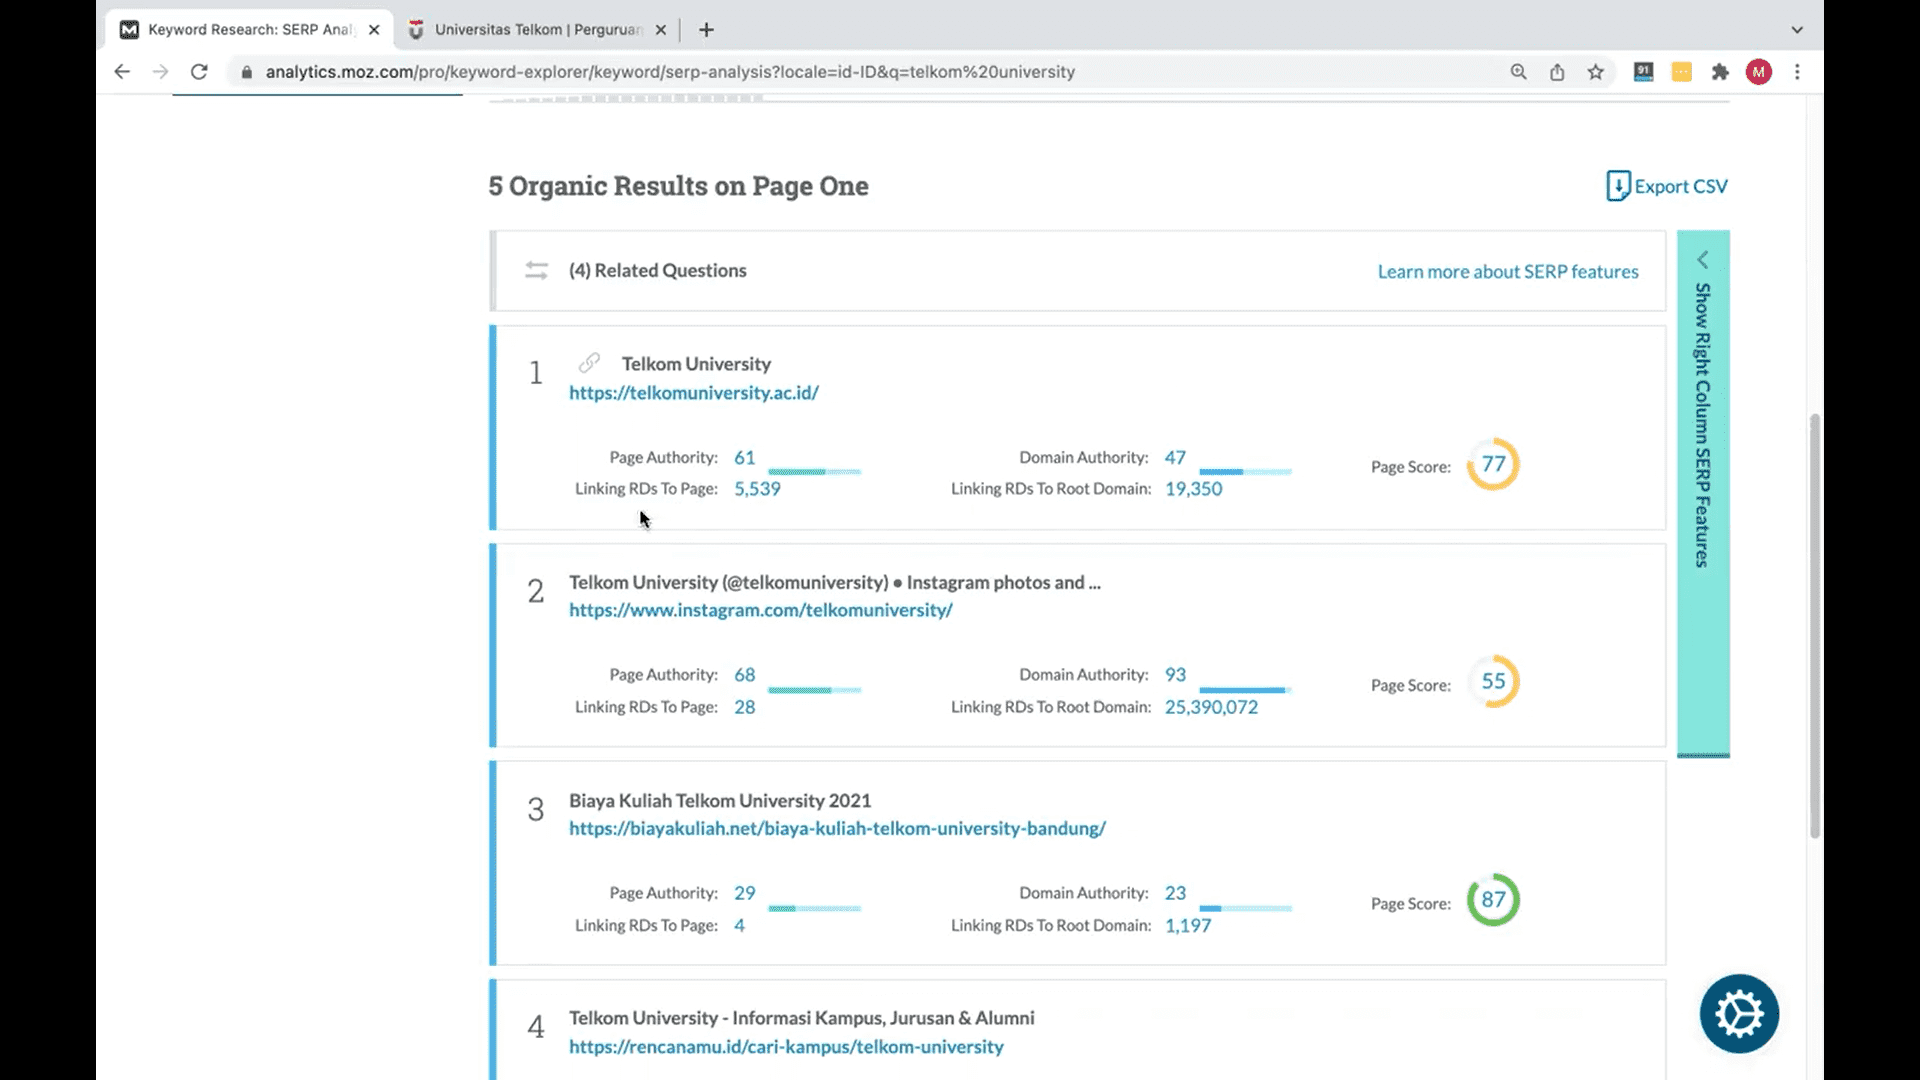
Task: Click Linking RDs To Page 28
Action: [744, 707]
